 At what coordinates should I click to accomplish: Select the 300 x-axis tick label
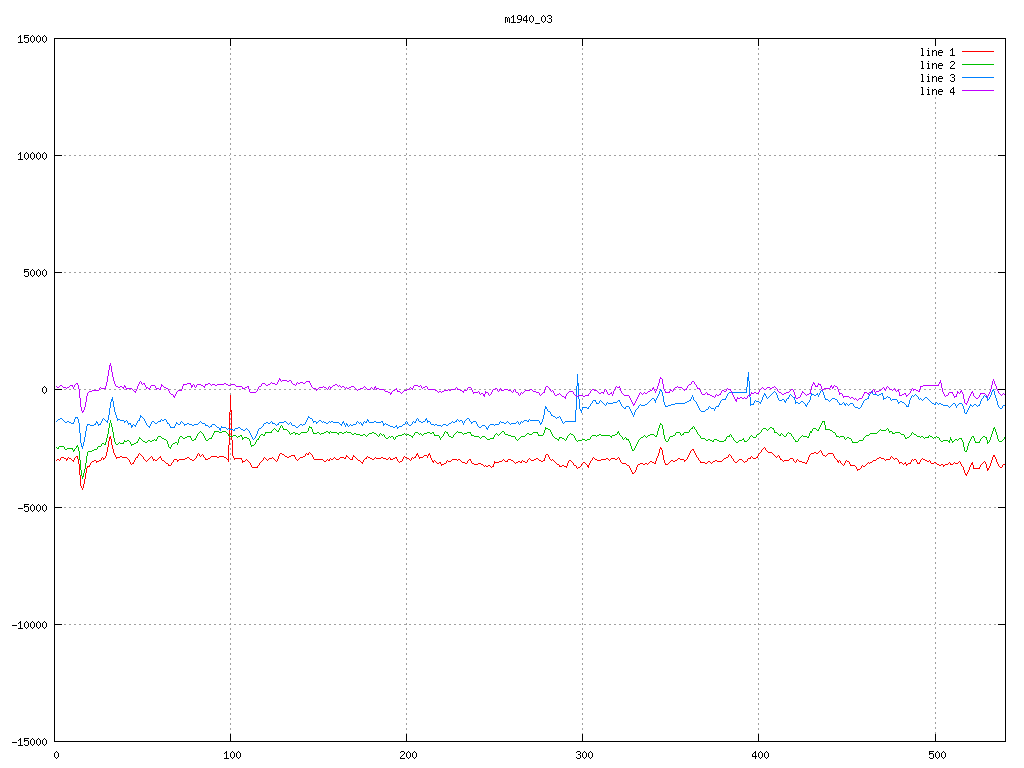coord(582,755)
